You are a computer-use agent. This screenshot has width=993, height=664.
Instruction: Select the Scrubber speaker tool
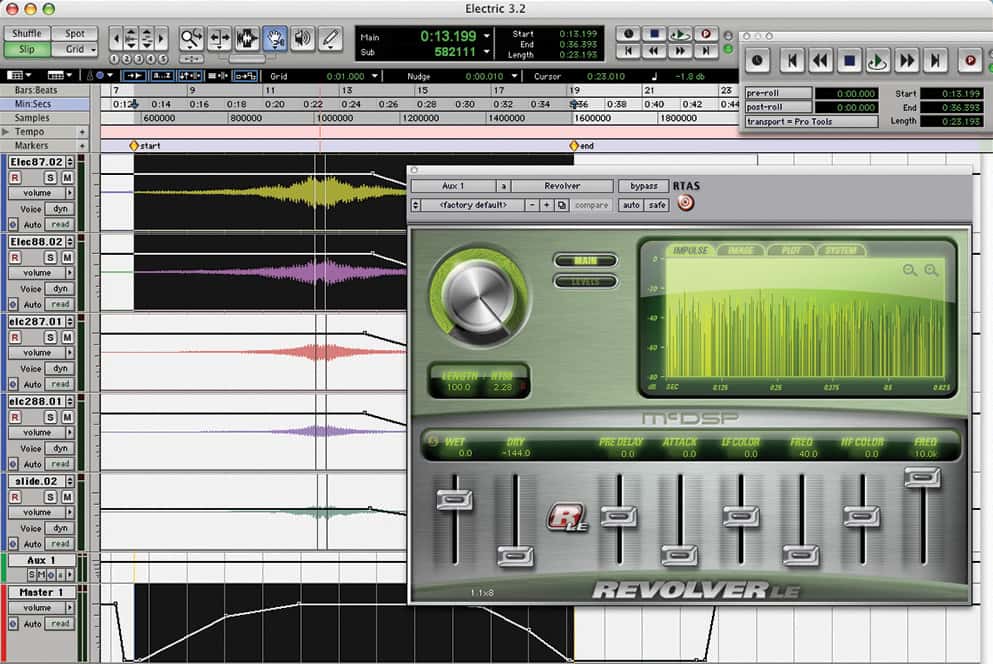pyautogui.click(x=303, y=39)
